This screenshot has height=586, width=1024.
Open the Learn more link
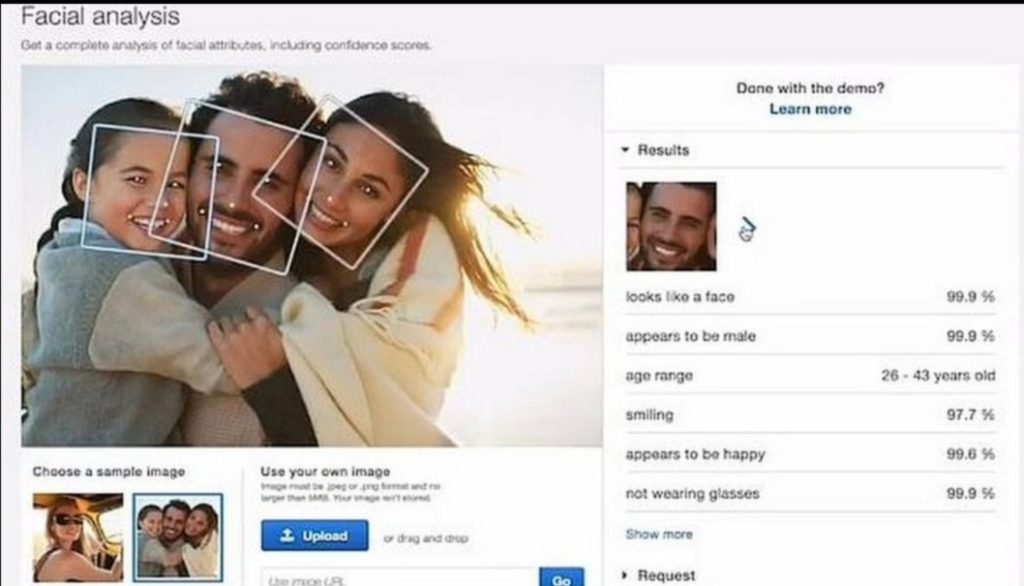click(810, 109)
